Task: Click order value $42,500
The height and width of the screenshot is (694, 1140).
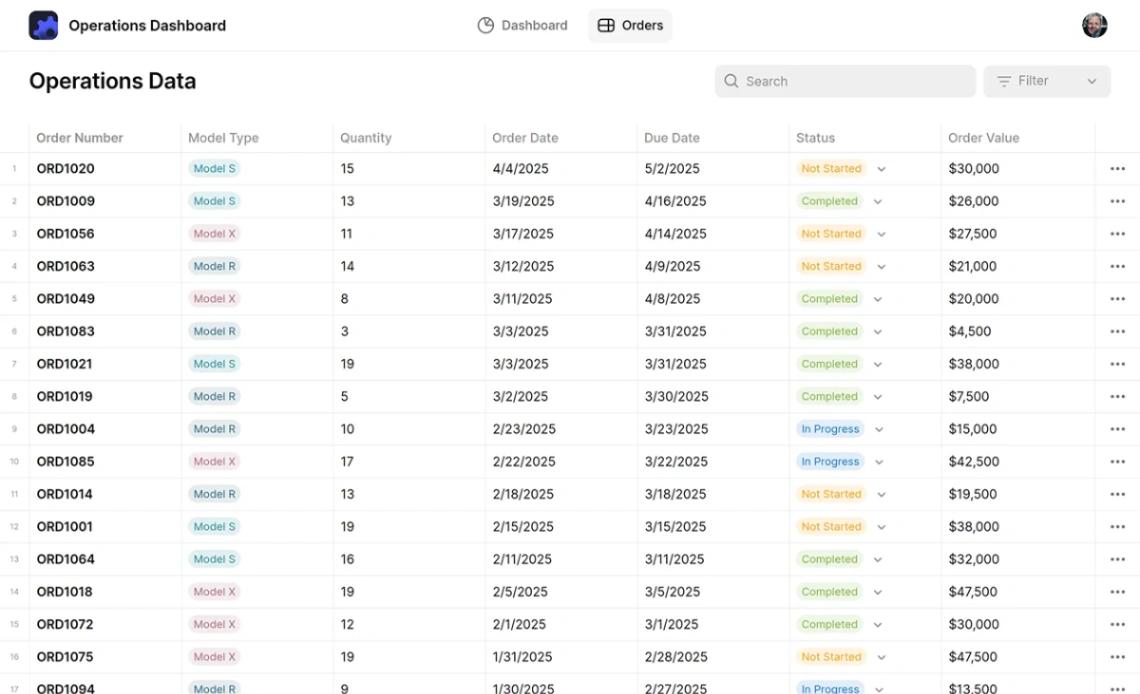Action: (x=974, y=461)
